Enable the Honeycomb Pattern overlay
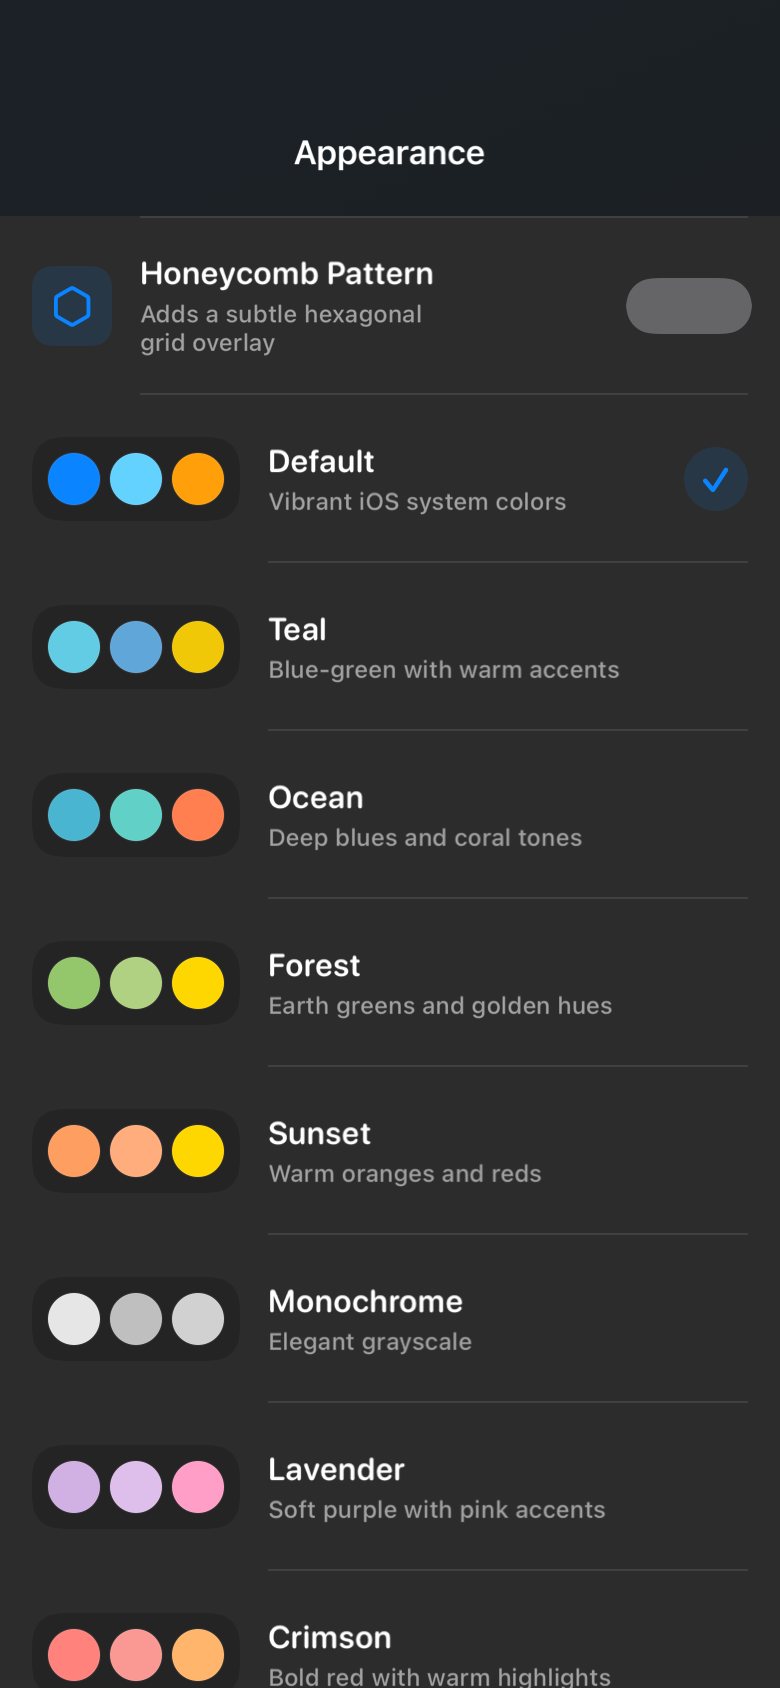The image size is (780, 1688). [x=688, y=306]
